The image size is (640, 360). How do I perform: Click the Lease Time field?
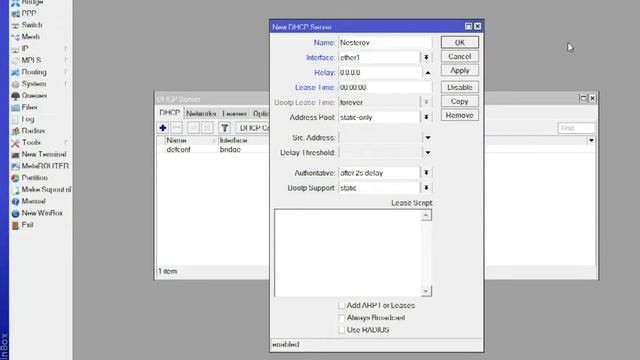[385, 87]
